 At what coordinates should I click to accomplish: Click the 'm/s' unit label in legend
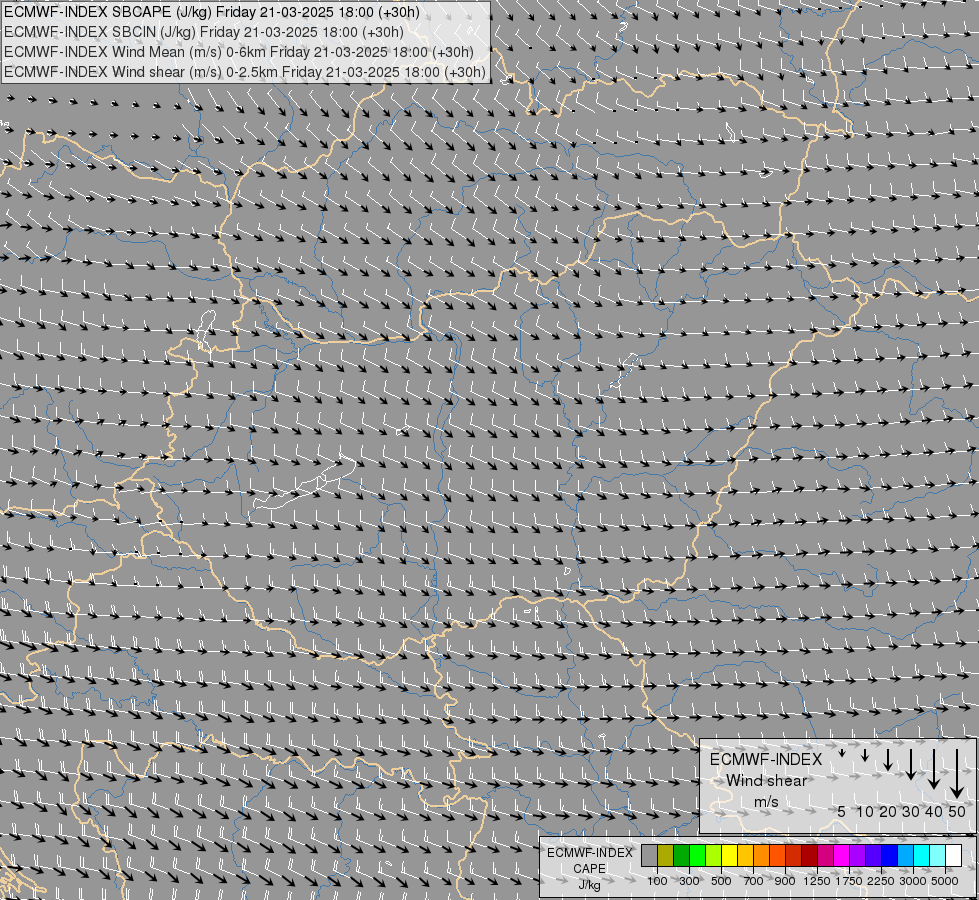point(766,802)
